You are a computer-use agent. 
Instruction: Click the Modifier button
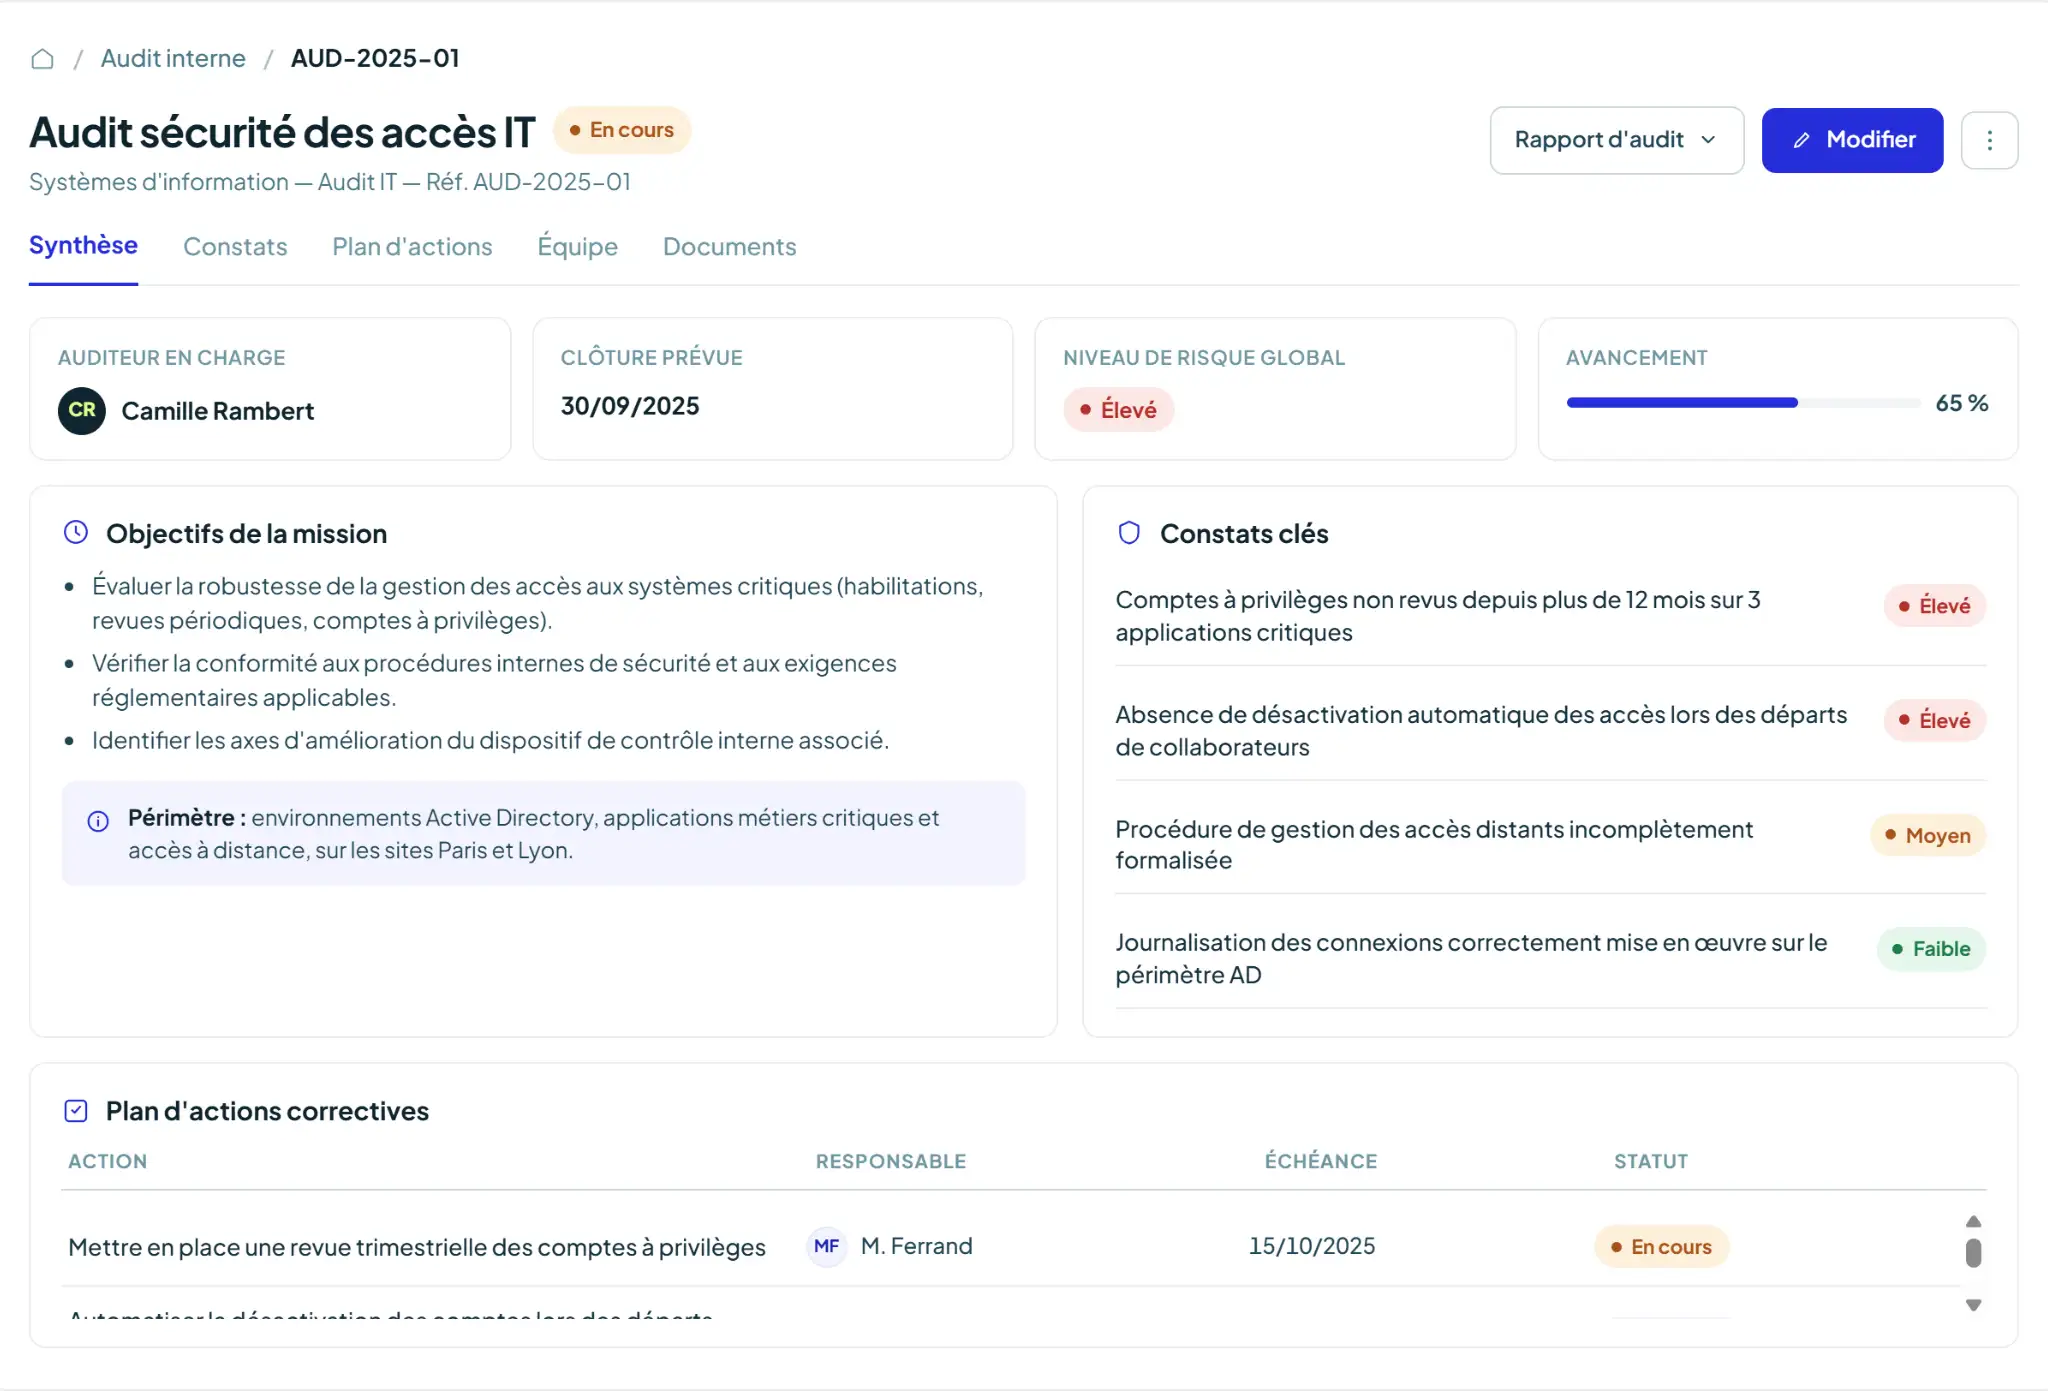1852,140
